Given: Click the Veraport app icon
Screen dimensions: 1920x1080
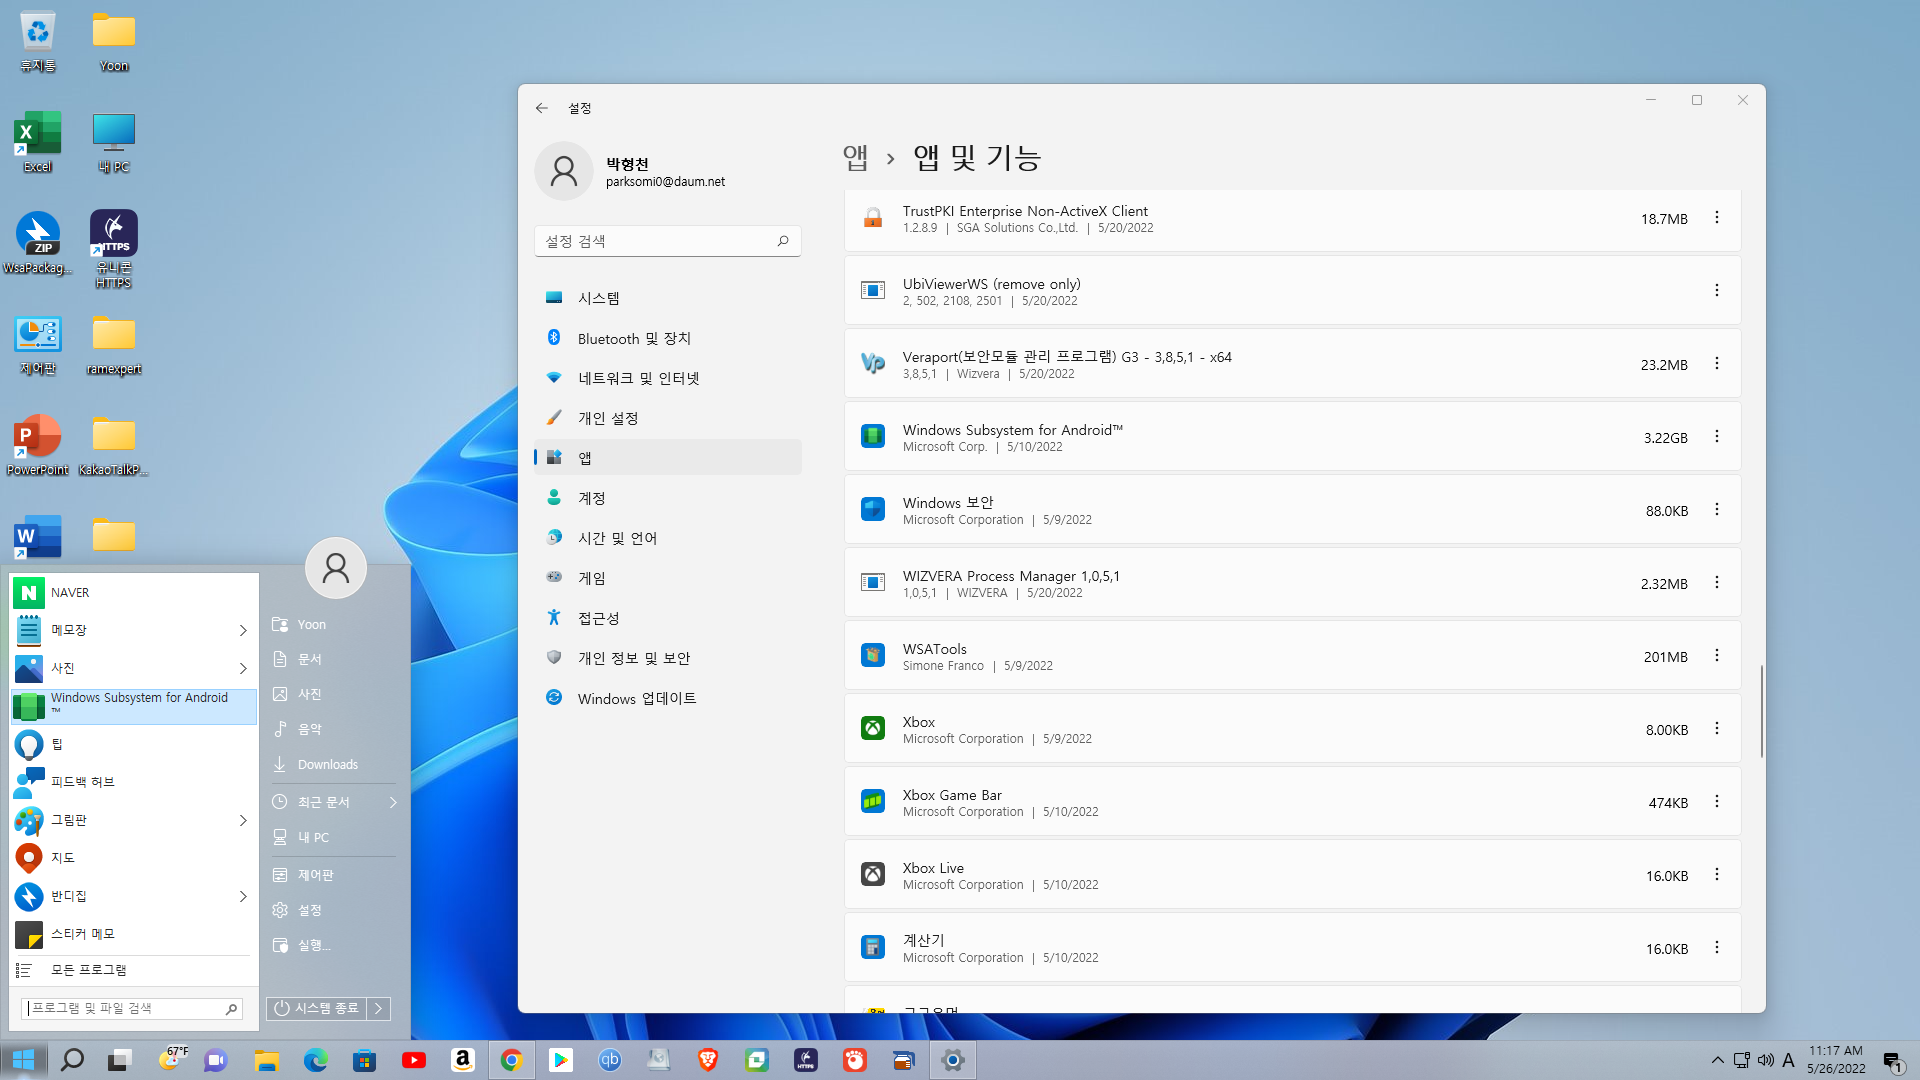Looking at the screenshot, I should [873, 364].
